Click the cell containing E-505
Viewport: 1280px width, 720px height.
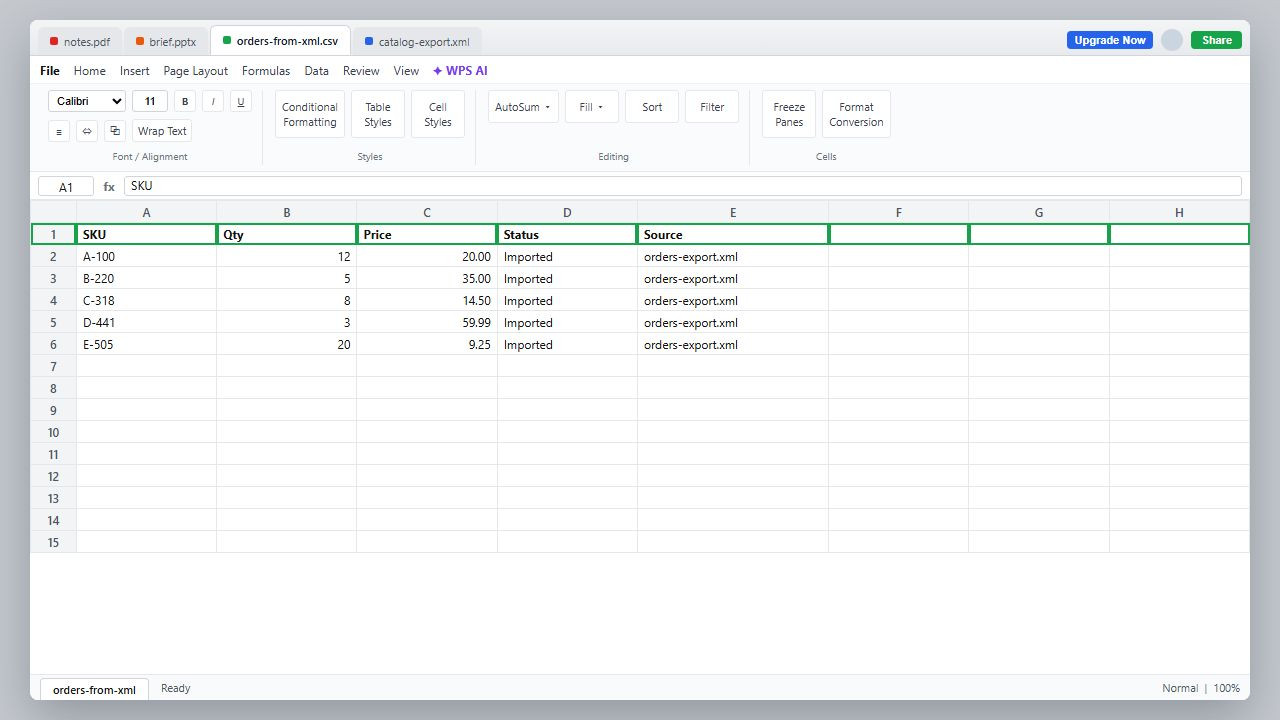(146, 345)
